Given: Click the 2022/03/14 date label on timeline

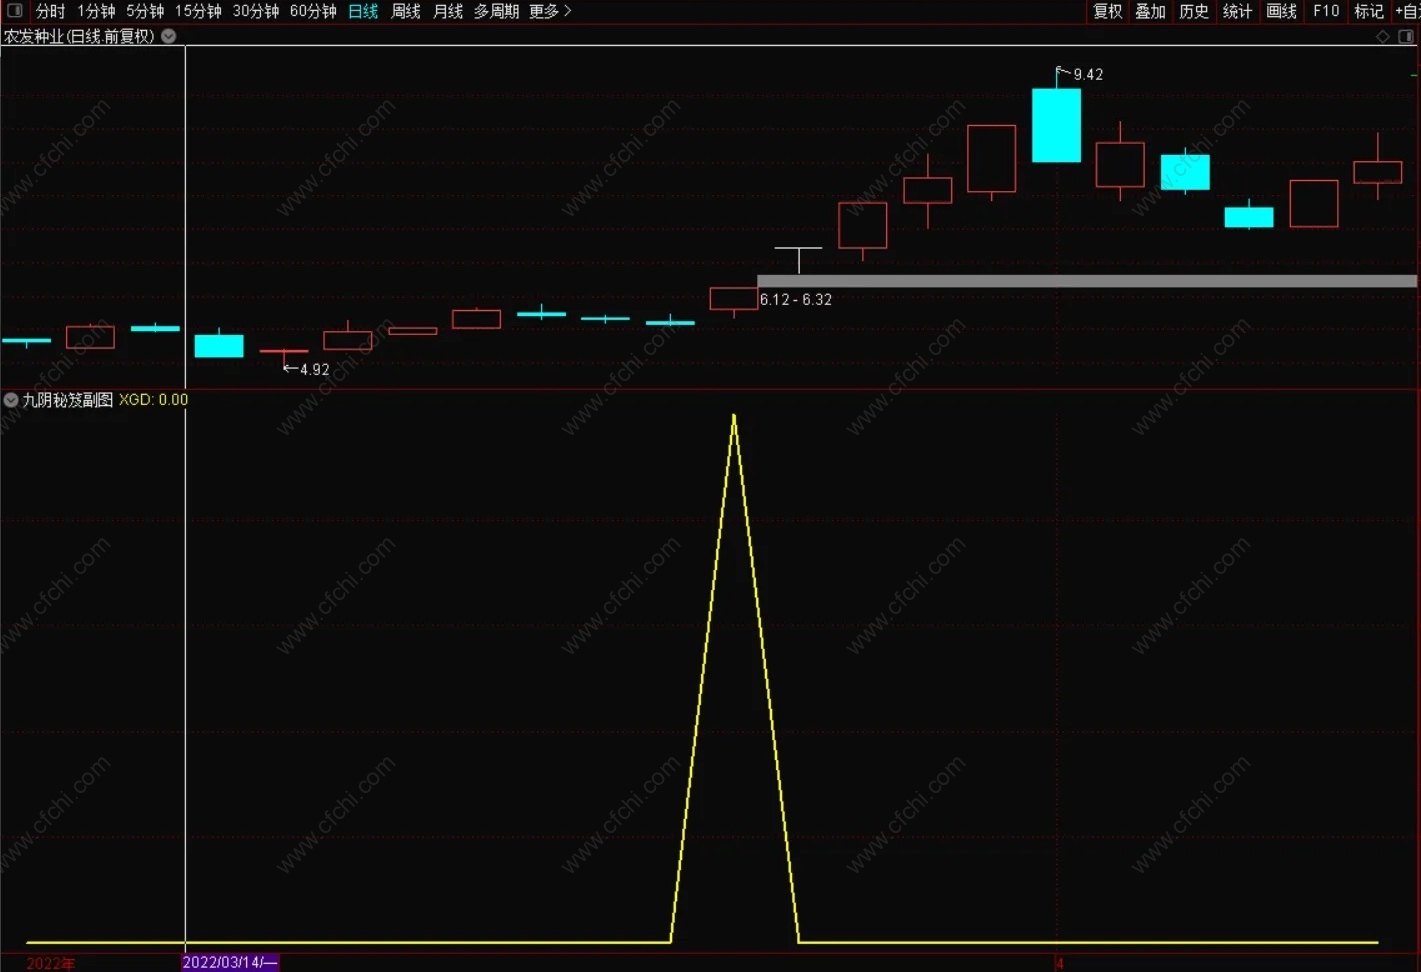Looking at the screenshot, I should click(x=230, y=962).
